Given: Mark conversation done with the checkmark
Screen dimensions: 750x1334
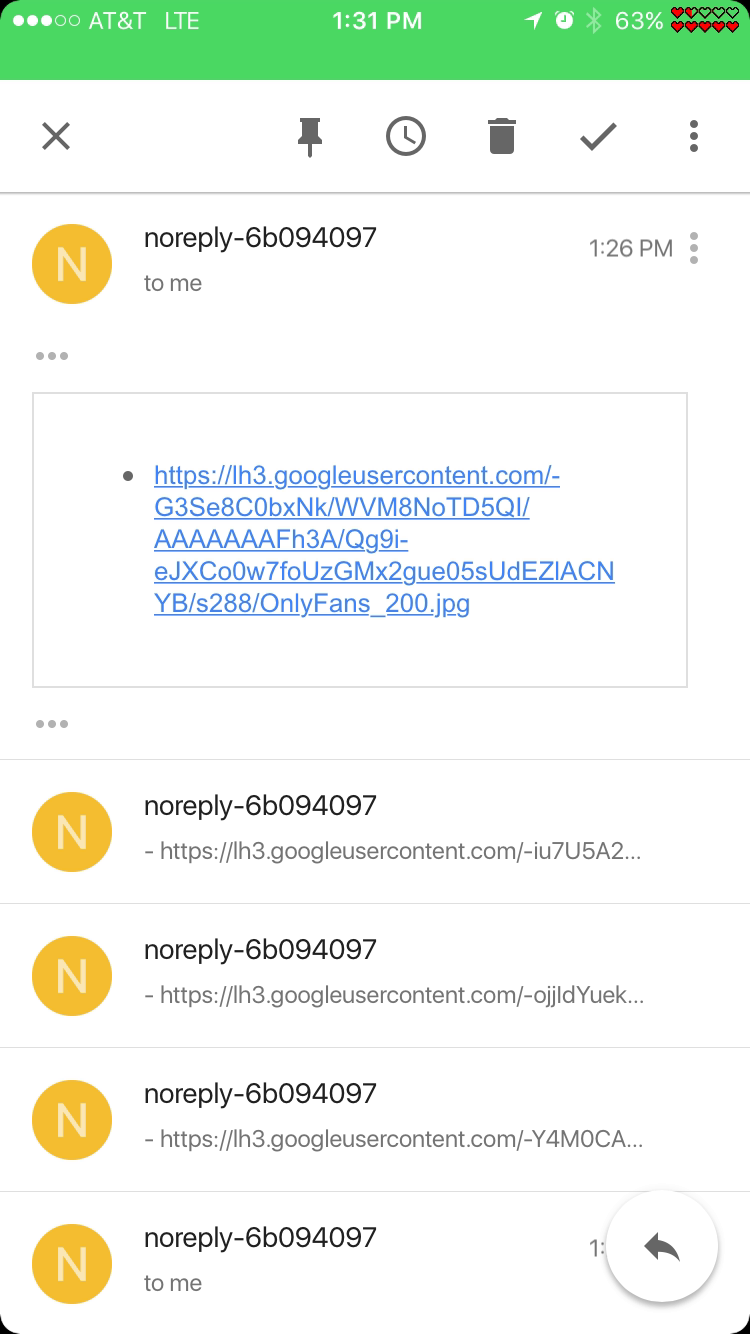Looking at the screenshot, I should click(598, 136).
